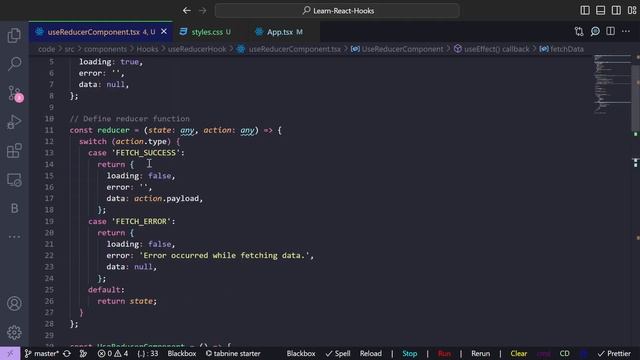
Task: Open the Extensions view
Action: 14,151
